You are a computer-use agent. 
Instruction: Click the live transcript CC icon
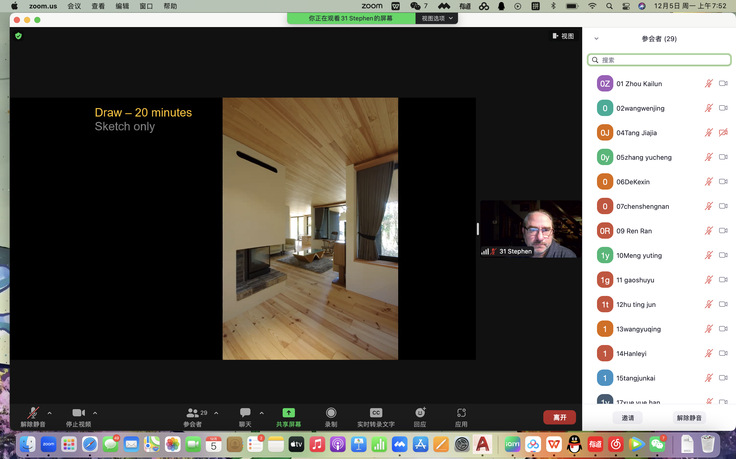click(x=376, y=413)
